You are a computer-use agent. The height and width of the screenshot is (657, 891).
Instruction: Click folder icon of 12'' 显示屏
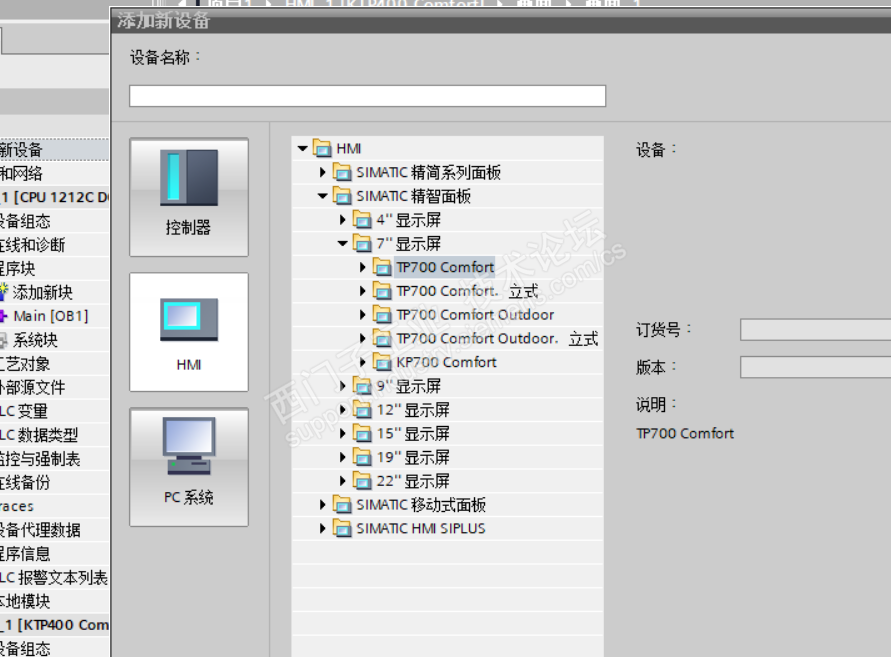pos(362,409)
